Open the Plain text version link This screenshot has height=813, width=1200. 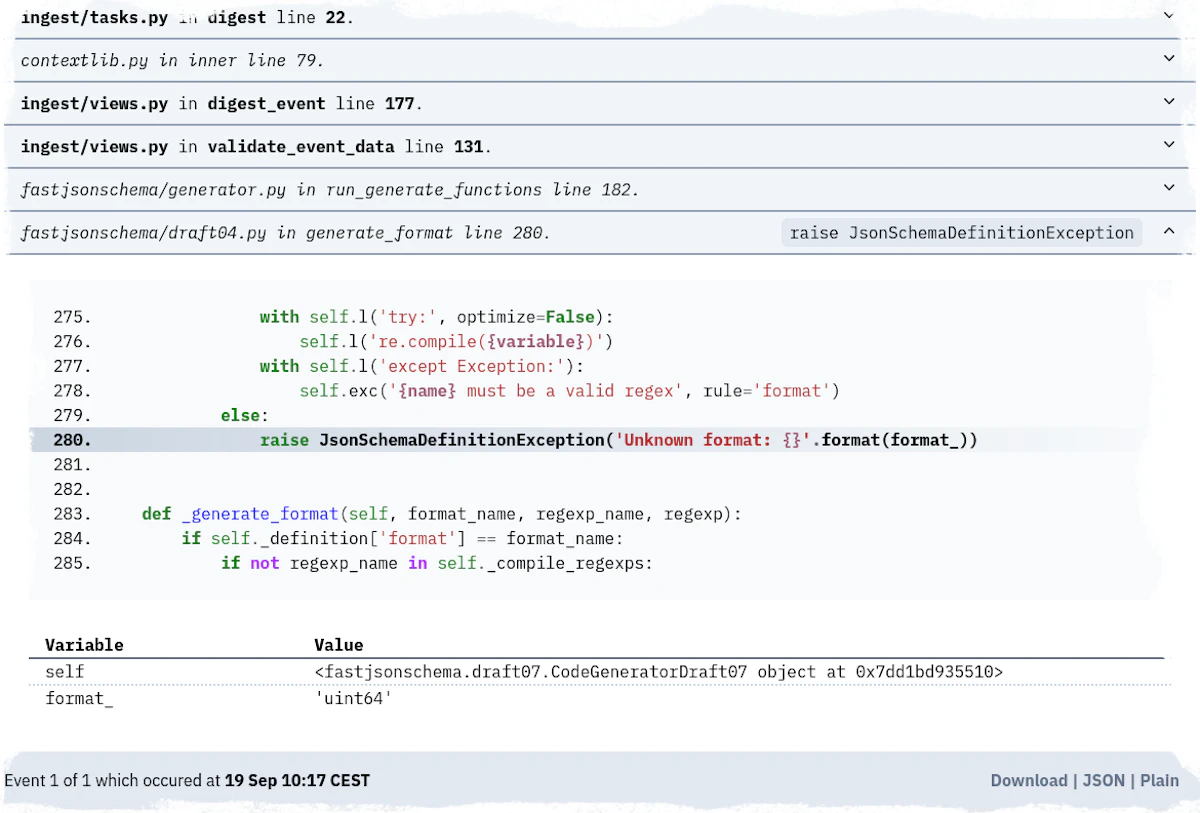click(1159, 780)
